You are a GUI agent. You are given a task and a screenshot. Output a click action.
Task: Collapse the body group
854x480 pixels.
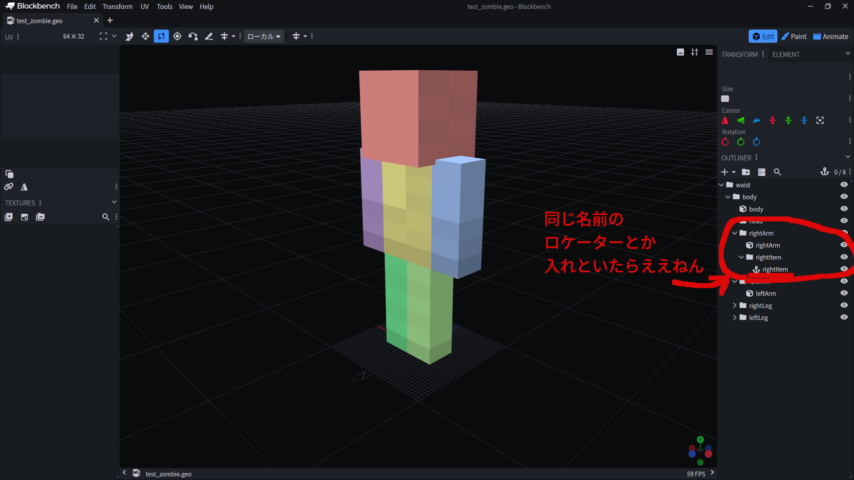tap(728, 197)
